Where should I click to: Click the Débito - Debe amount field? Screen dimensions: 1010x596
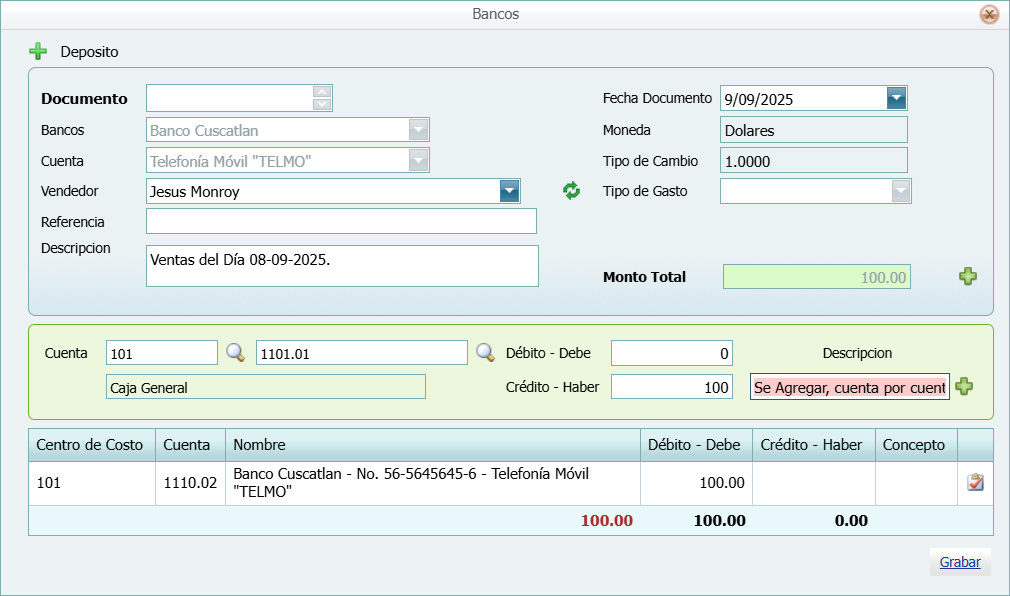pos(671,353)
